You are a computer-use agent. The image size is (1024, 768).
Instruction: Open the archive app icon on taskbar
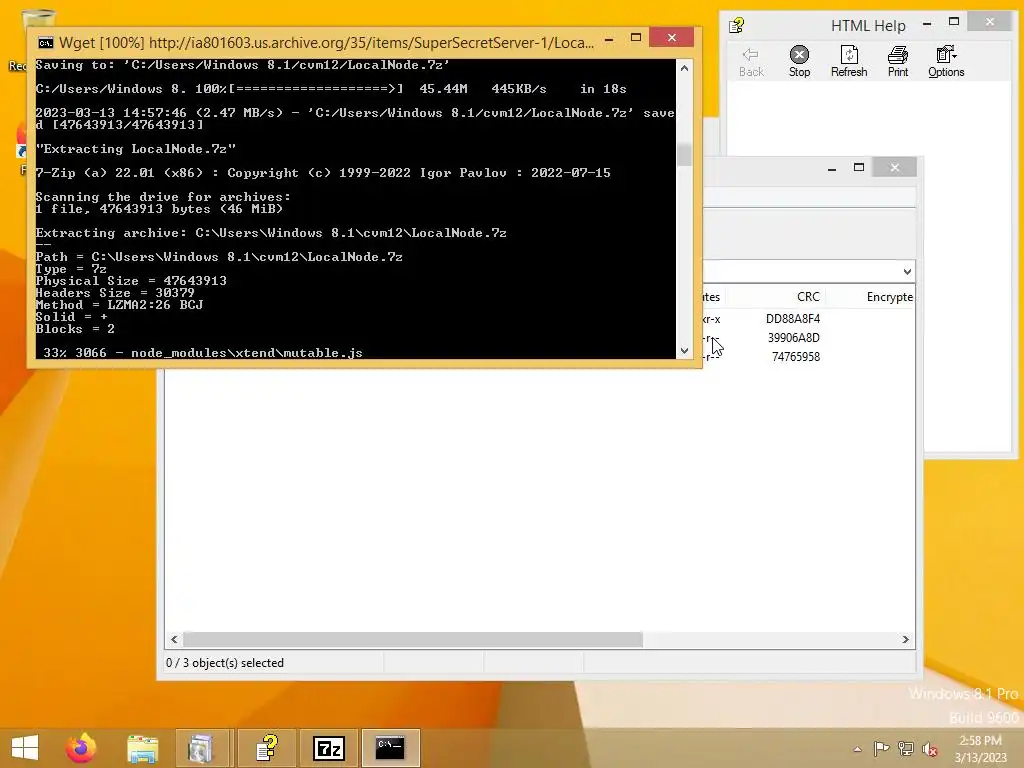click(202, 748)
